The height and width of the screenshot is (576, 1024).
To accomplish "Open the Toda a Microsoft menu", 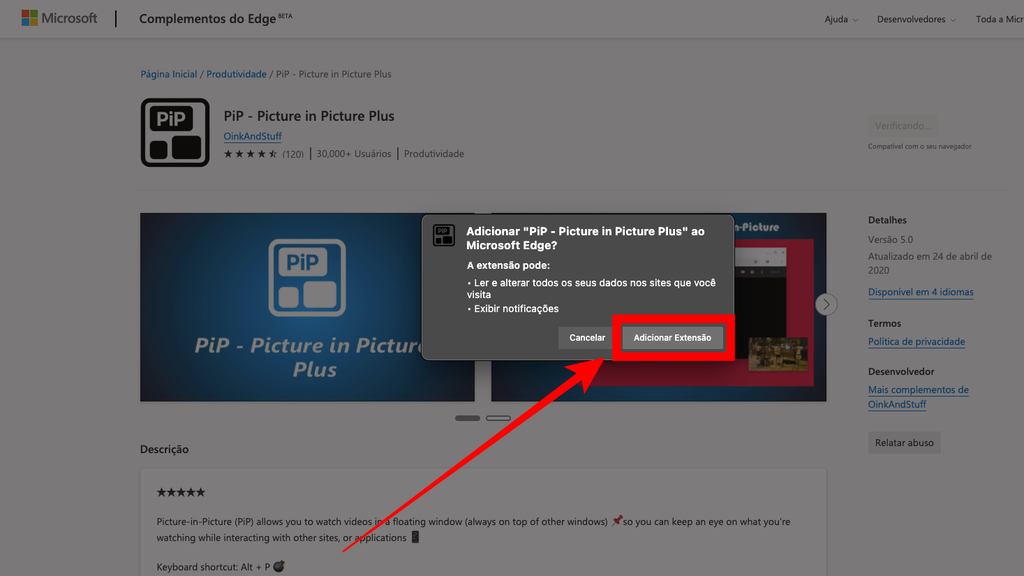I will (1000, 20).
